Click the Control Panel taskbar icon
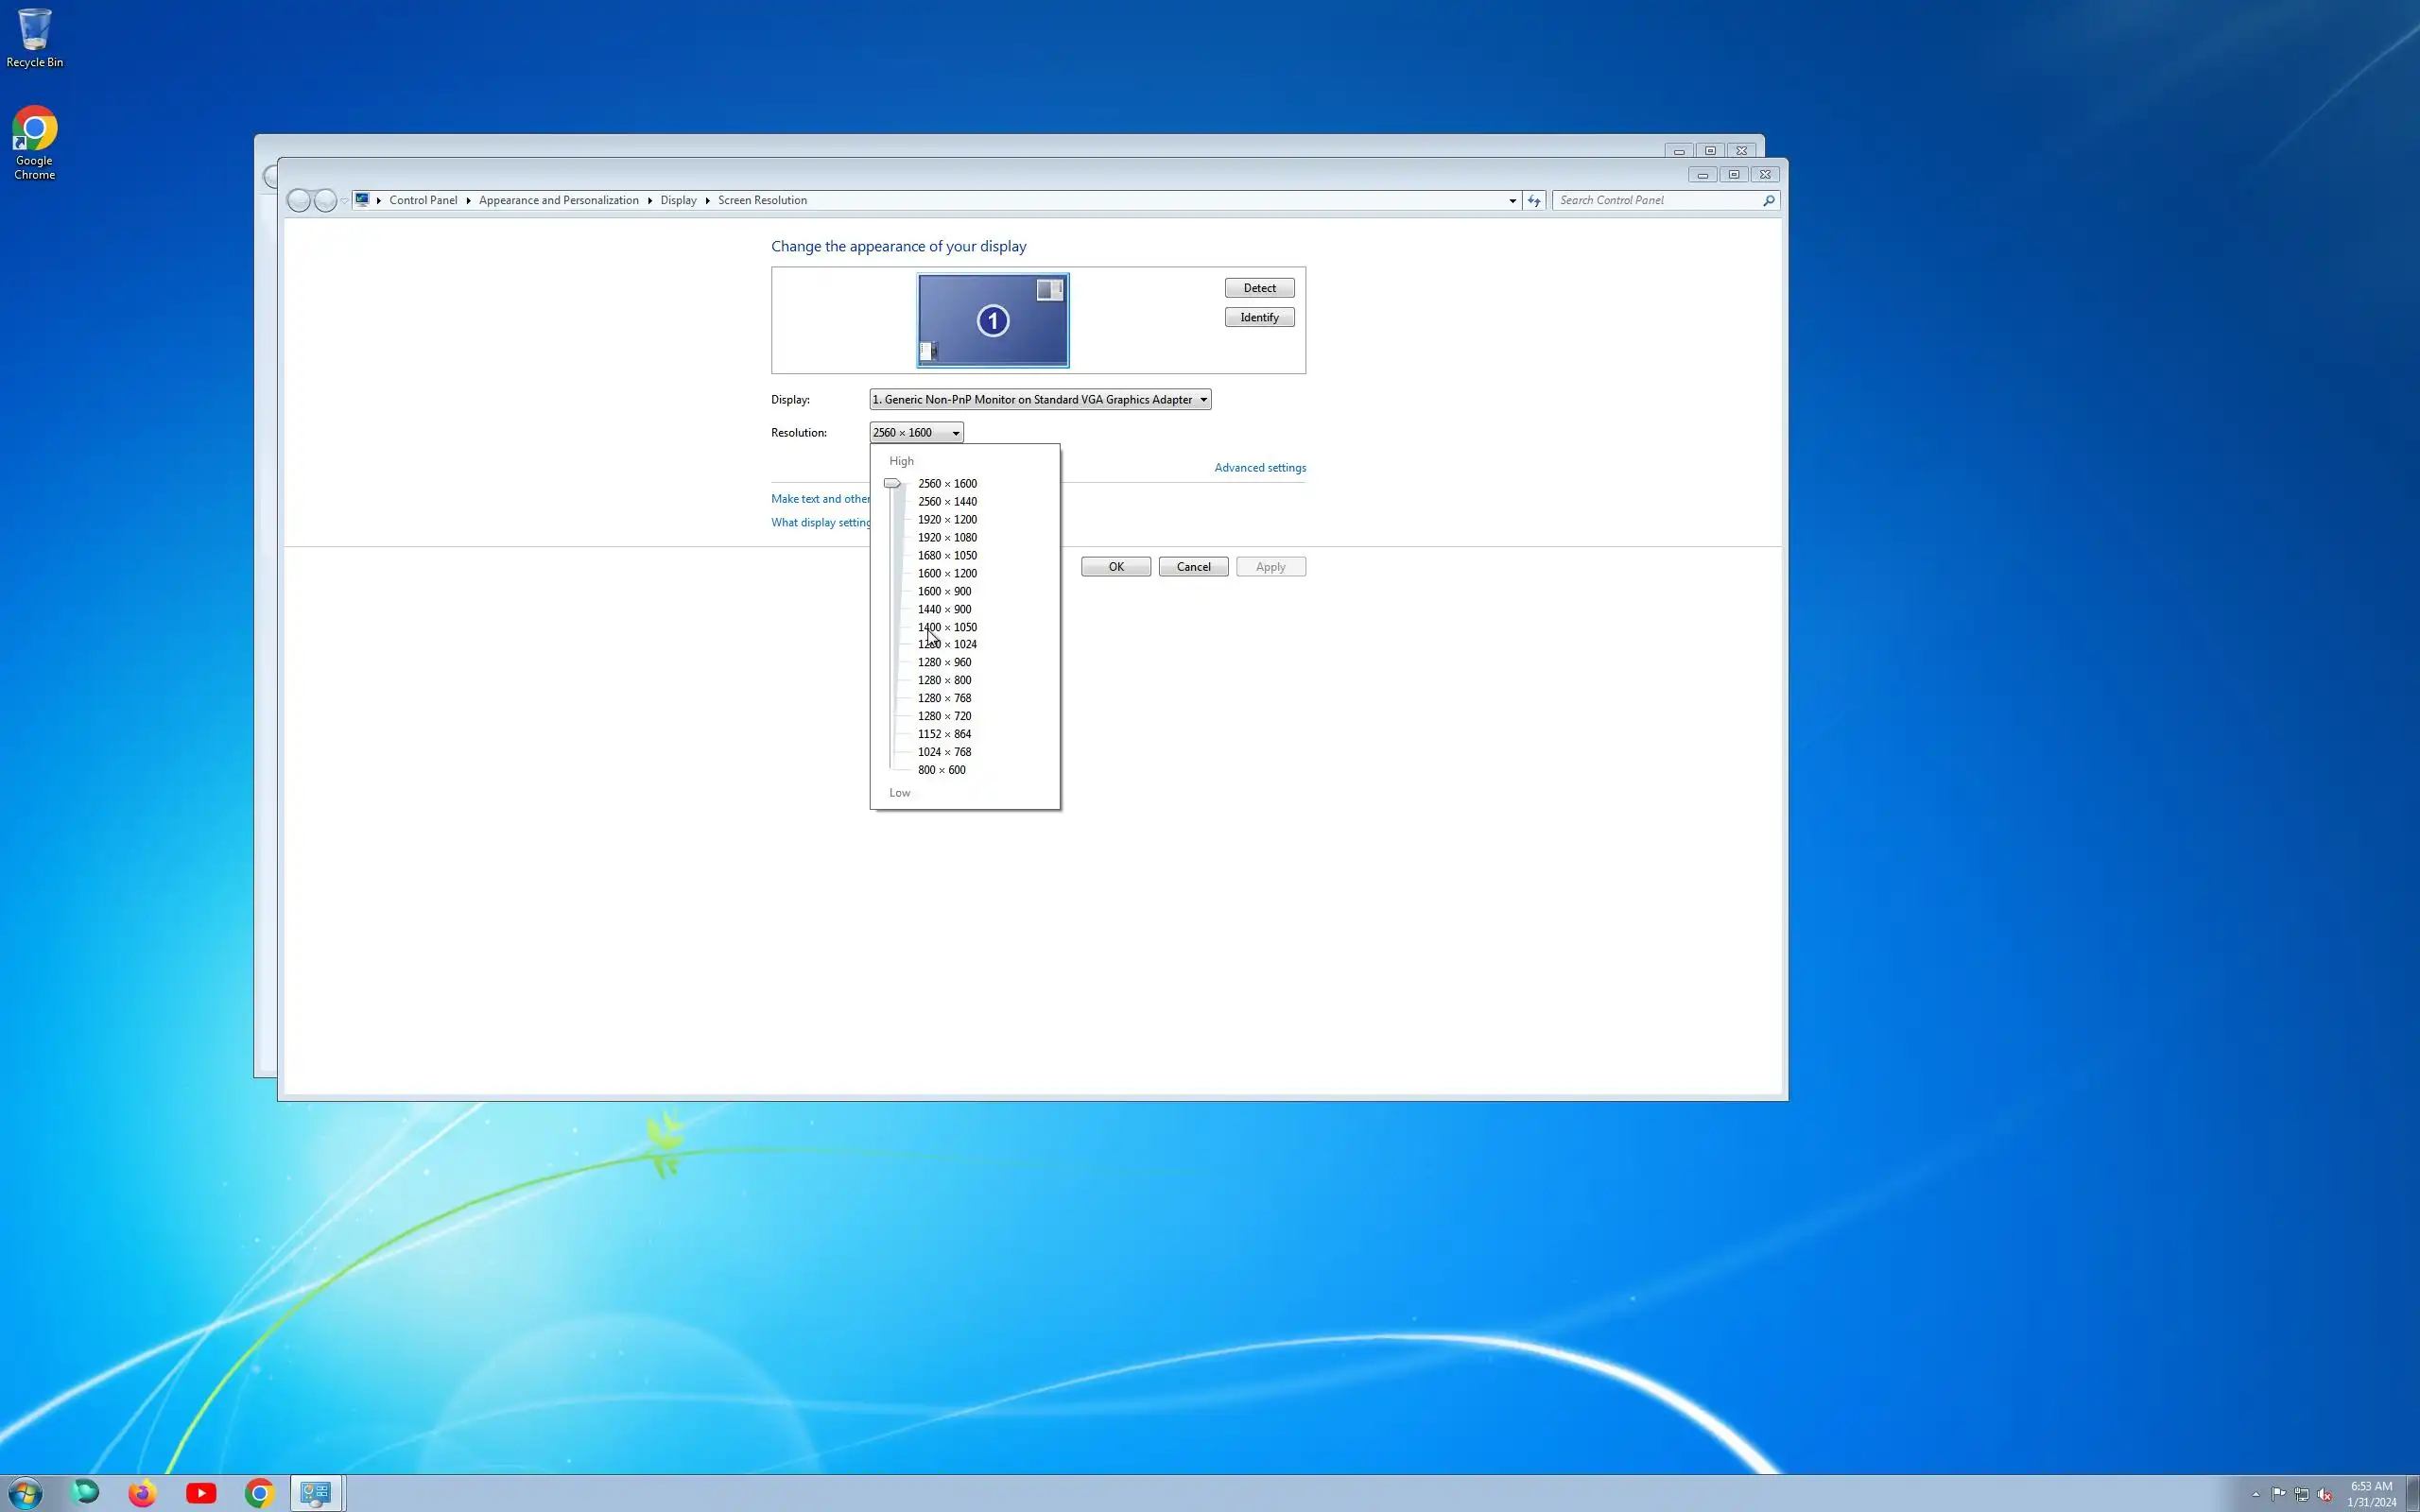2420x1512 pixels. (x=317, y=1493)
